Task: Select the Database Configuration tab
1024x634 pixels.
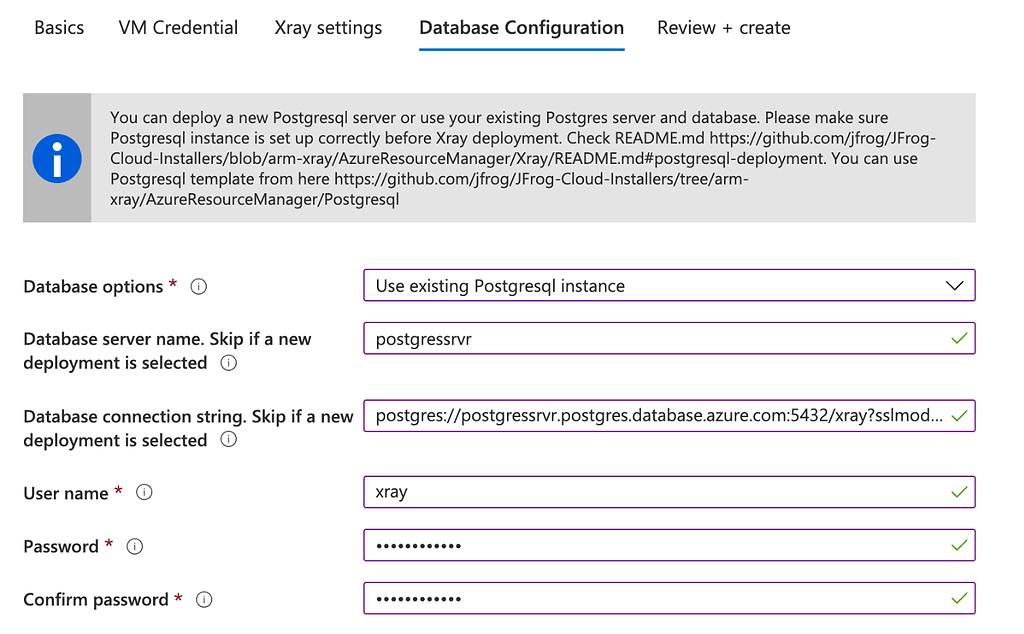Action: [x=521, y=28]
